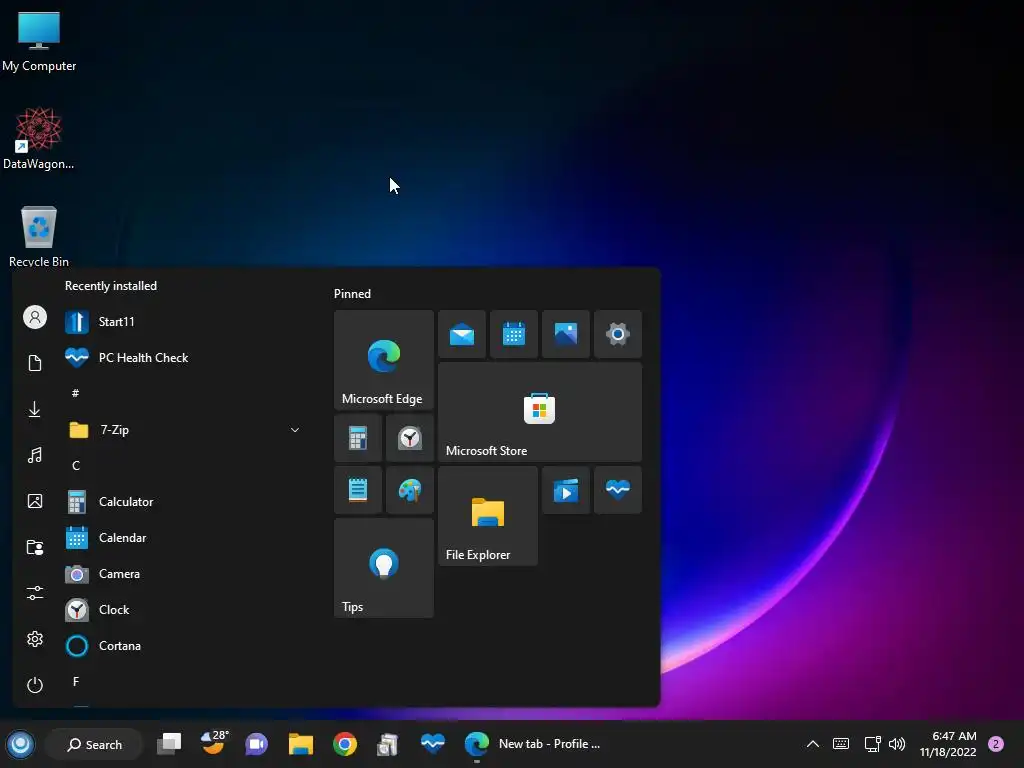
Task: Click the Start button on the taskbar
Action: [20, 744]
